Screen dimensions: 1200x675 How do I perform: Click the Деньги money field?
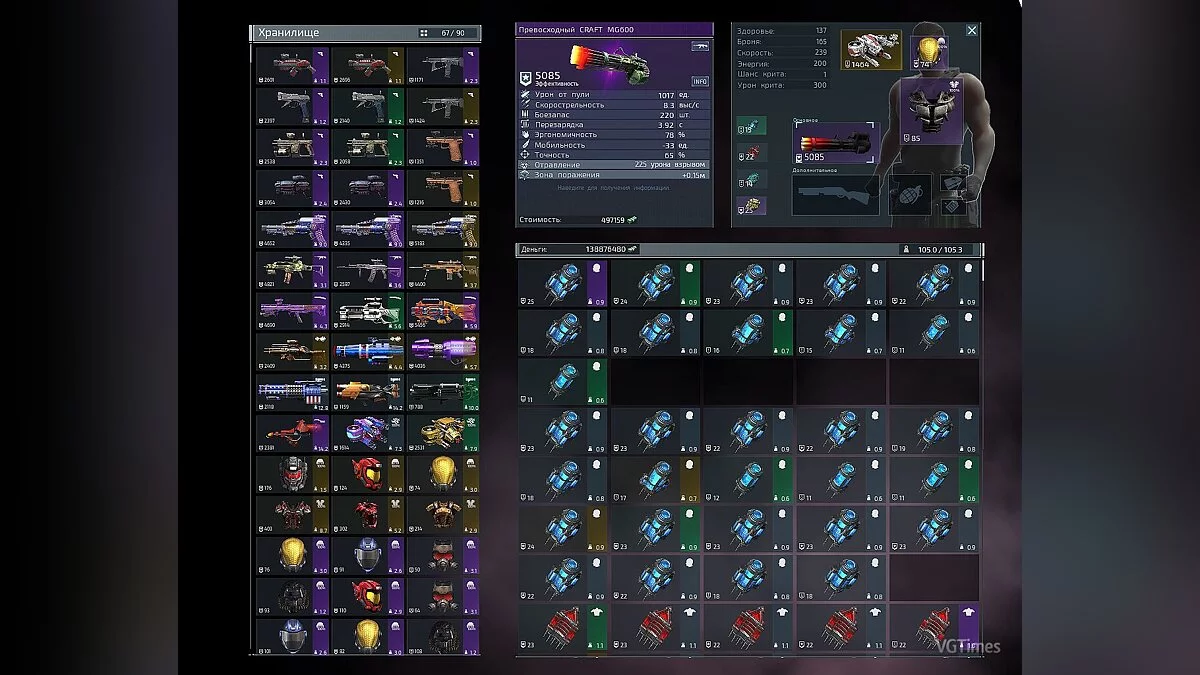coord(578,249)
